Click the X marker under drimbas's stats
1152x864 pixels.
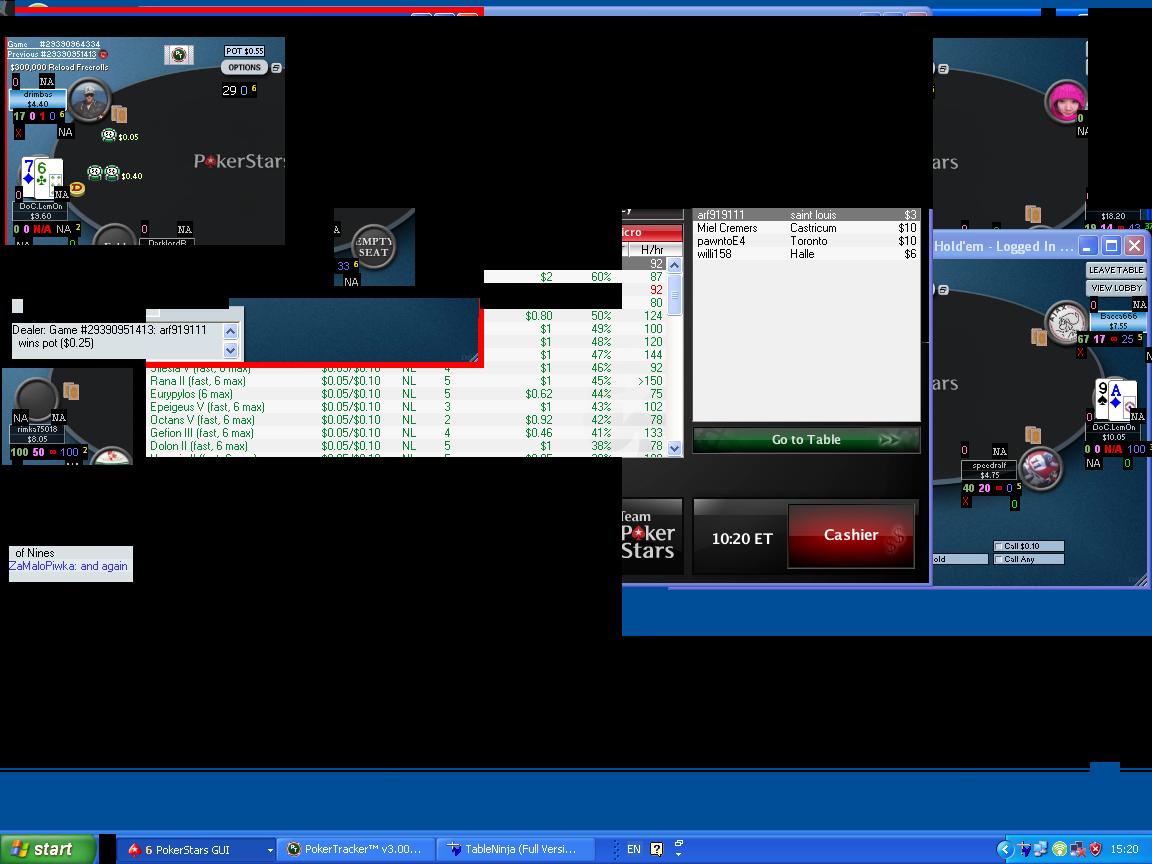[x=18, y=132]
